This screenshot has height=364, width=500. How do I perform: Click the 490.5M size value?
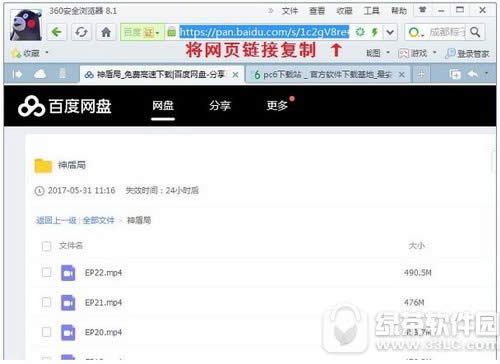click(418, 273)
